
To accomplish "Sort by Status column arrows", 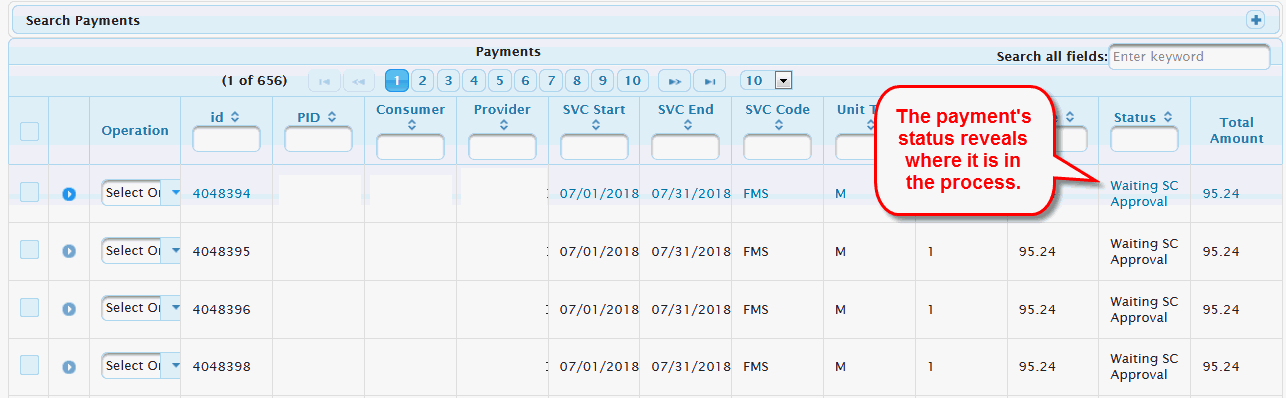I will 1168,117.
